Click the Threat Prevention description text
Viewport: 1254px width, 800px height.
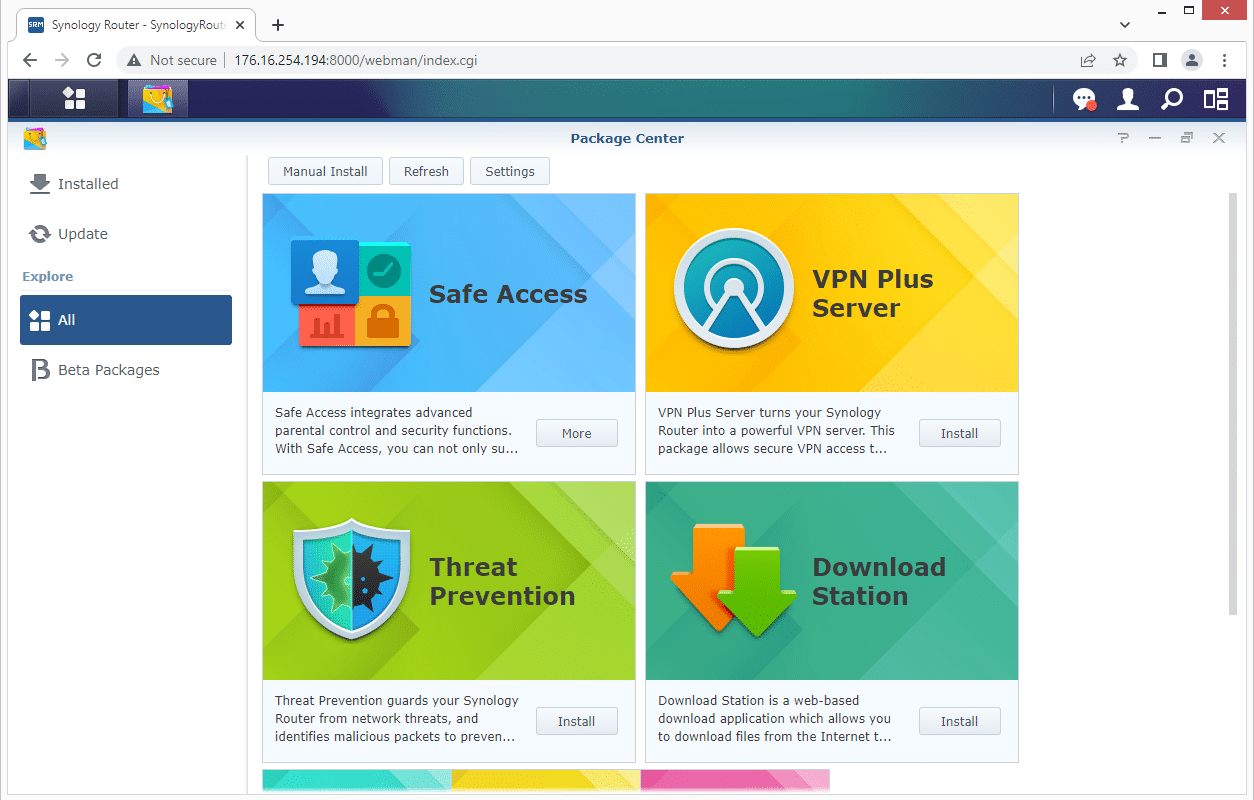click(397, 718)
